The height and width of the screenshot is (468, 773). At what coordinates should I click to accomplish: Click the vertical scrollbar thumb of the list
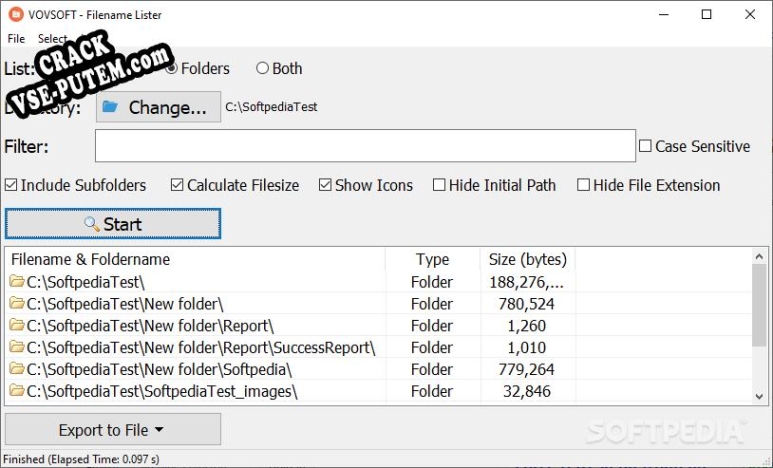coord(759,305)
